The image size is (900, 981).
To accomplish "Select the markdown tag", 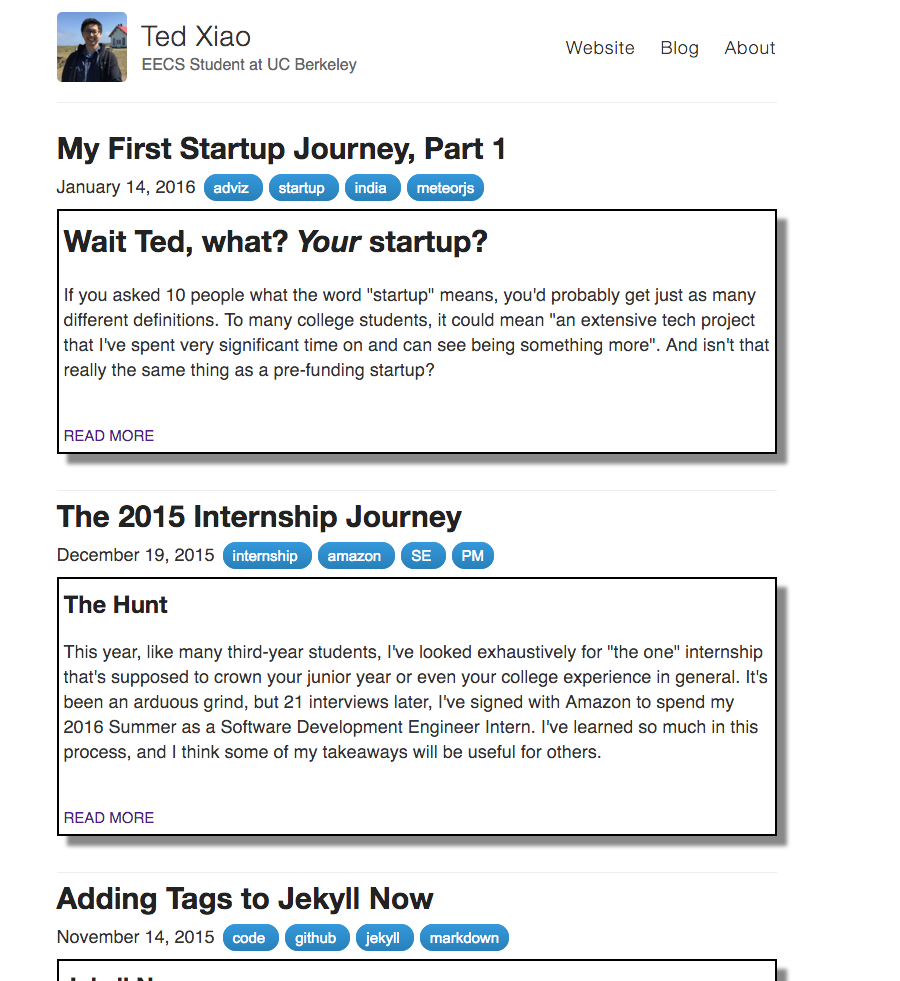I will pyautogui.click(x=464, y=938).
